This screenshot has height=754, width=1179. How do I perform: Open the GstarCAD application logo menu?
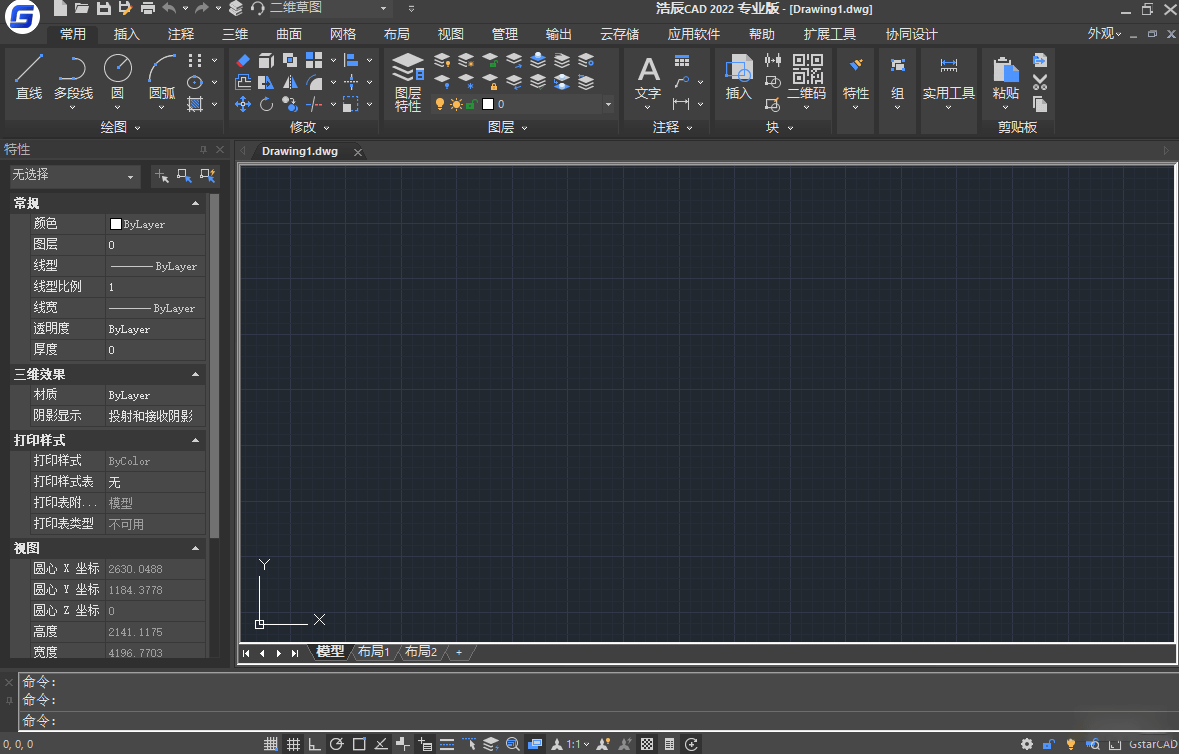(x=22, y=17)
